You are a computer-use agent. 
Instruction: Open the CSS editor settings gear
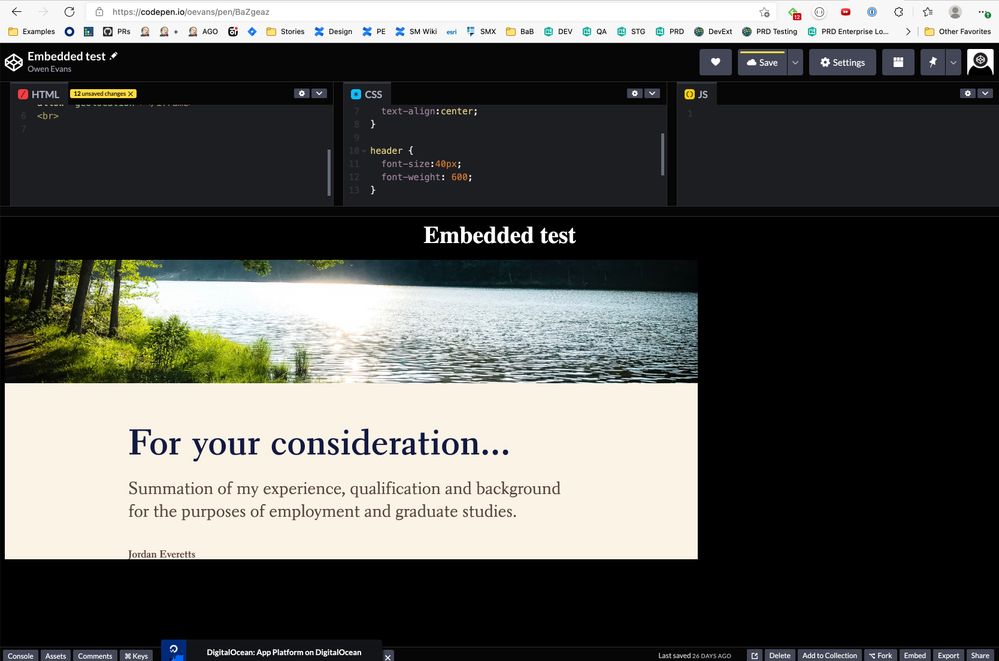pos(635,93)
